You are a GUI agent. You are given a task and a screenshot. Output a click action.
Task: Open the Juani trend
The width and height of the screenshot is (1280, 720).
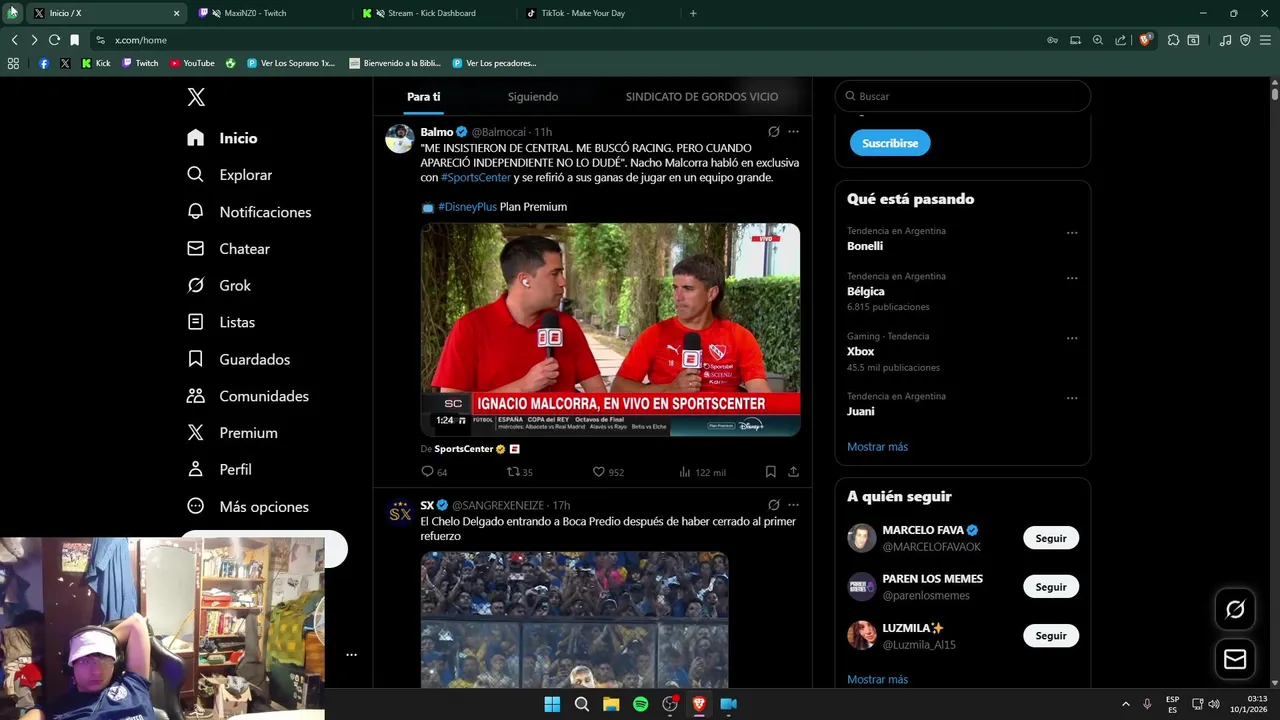(x=861, y=411)
